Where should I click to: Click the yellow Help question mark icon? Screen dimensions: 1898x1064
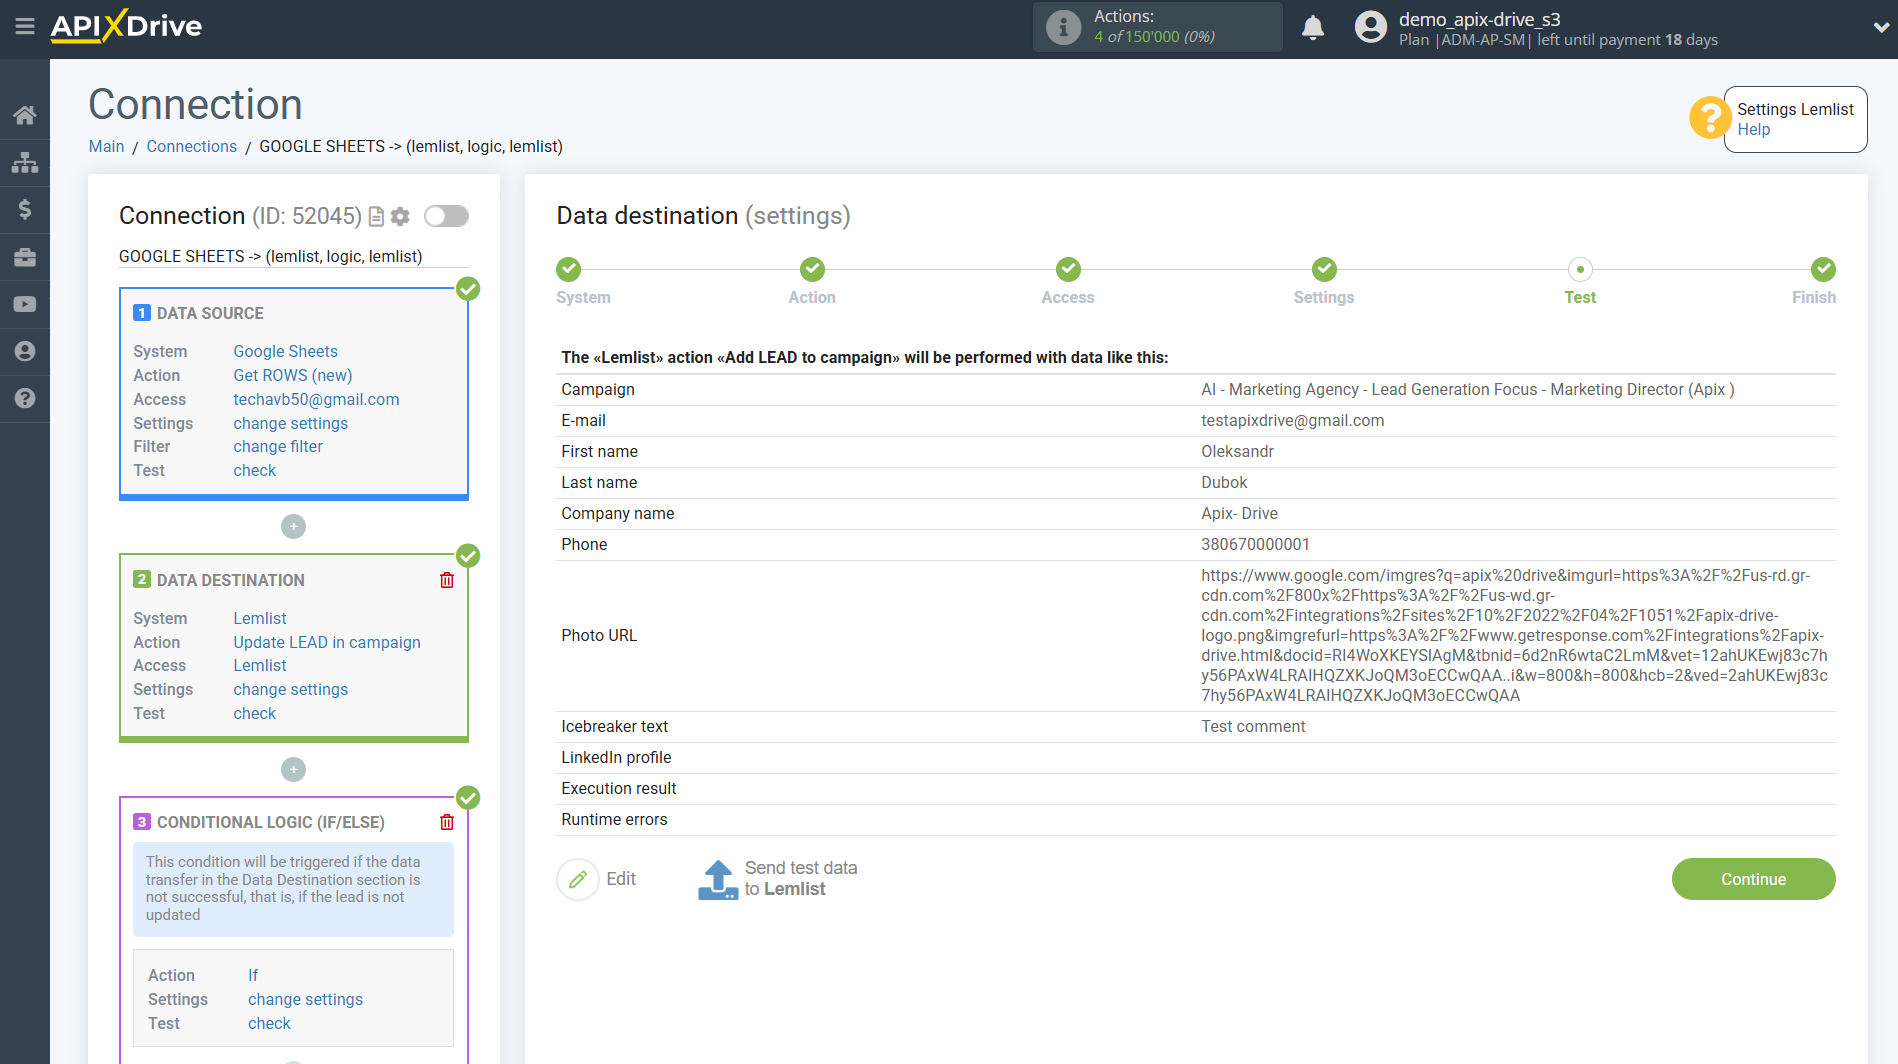pyautogui.click(x=1709, y=118)
